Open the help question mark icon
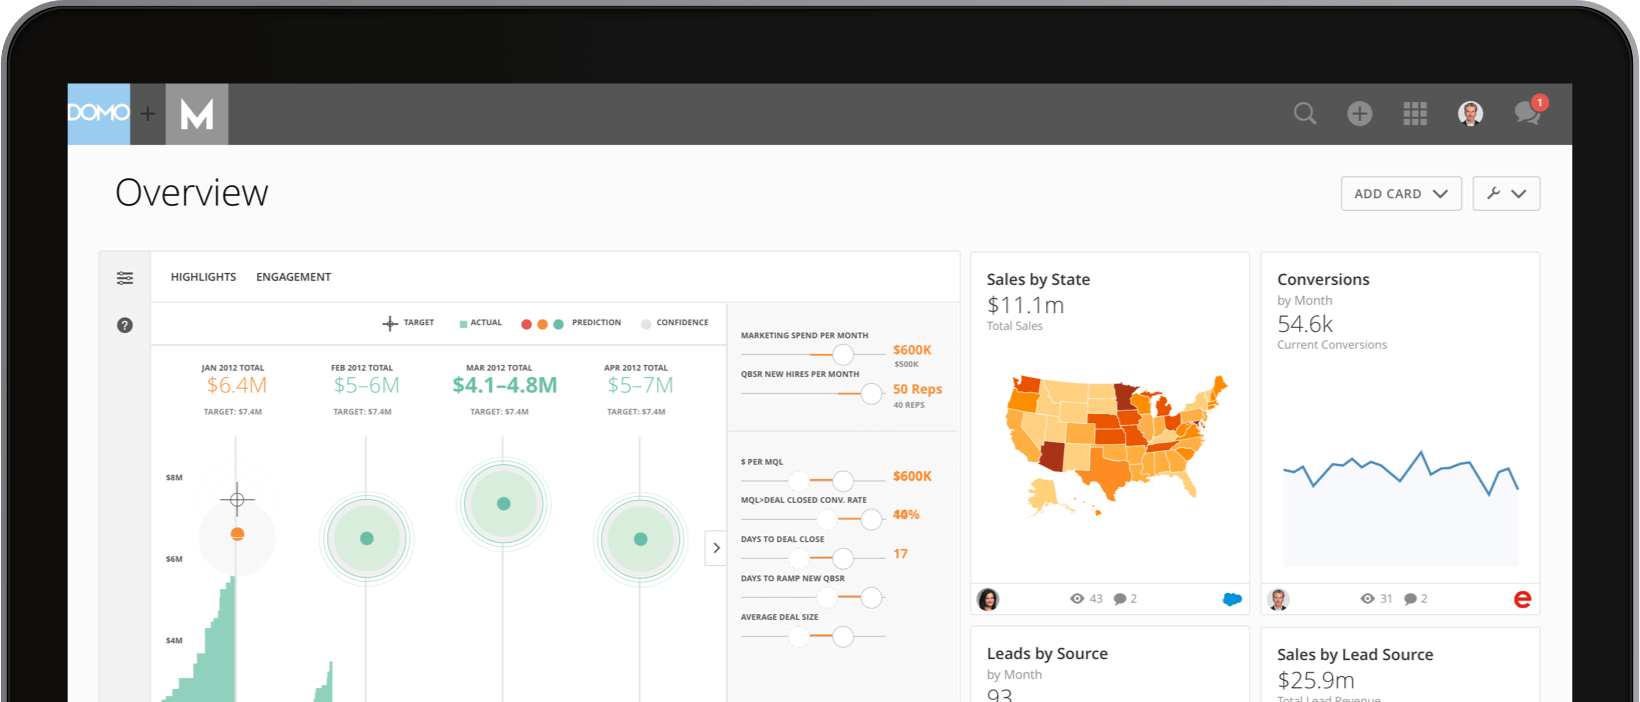This screenshot has width=1640, height=702. (125, 325)
